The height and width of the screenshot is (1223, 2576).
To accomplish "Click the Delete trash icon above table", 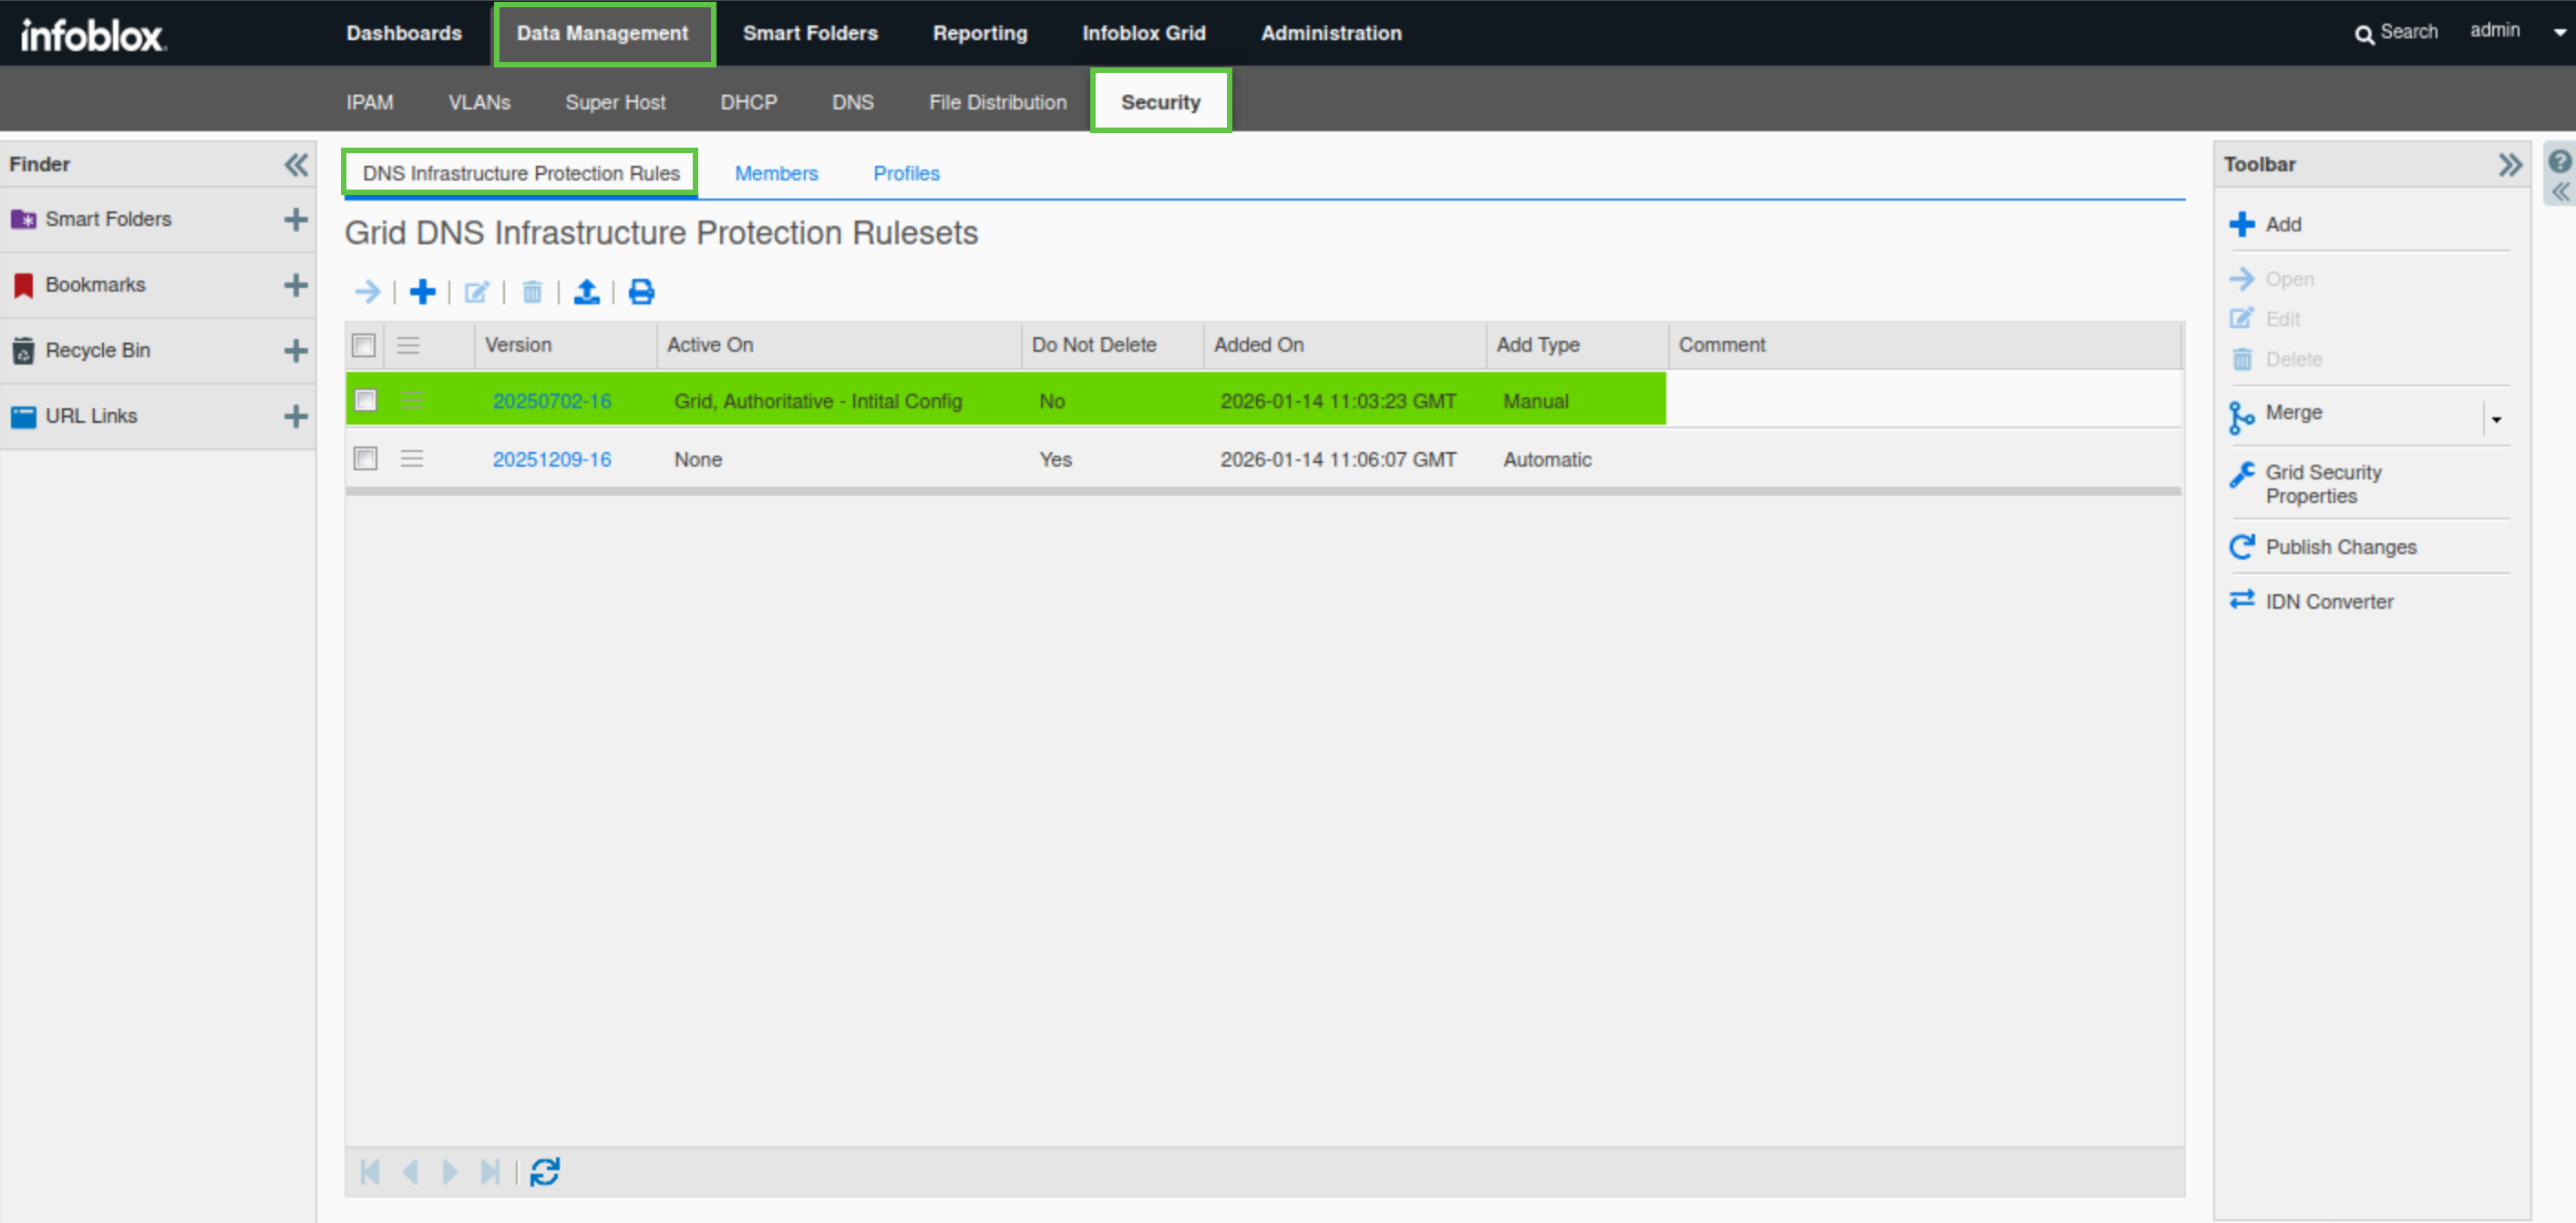I will 532,292.
